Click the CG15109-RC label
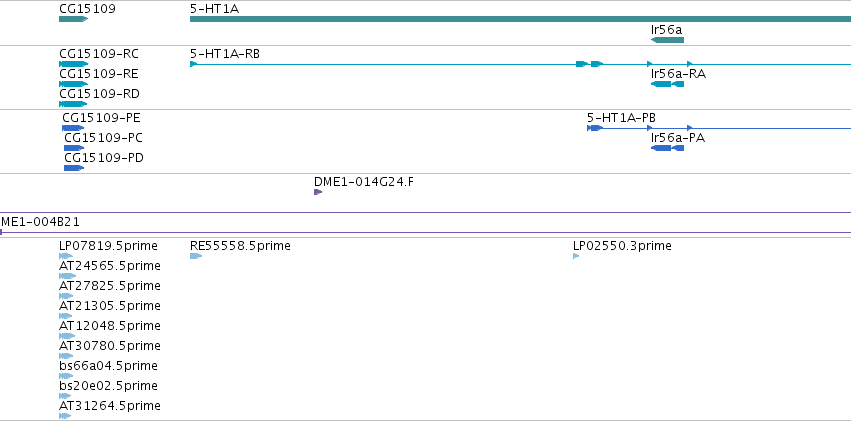Image resolution: width=851 pixels, height=421 pixels. 99,54
